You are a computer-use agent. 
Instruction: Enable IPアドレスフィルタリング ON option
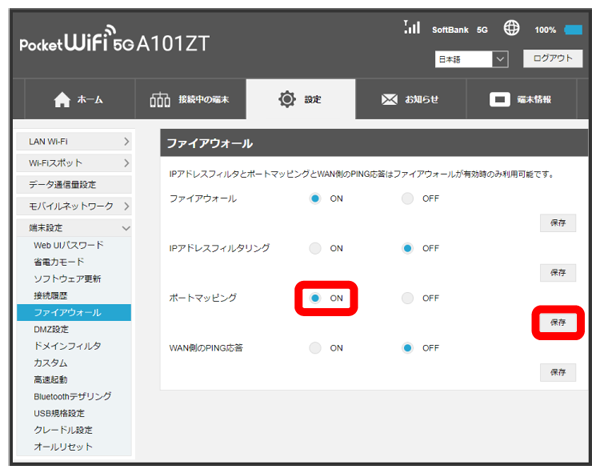[316, 248]
